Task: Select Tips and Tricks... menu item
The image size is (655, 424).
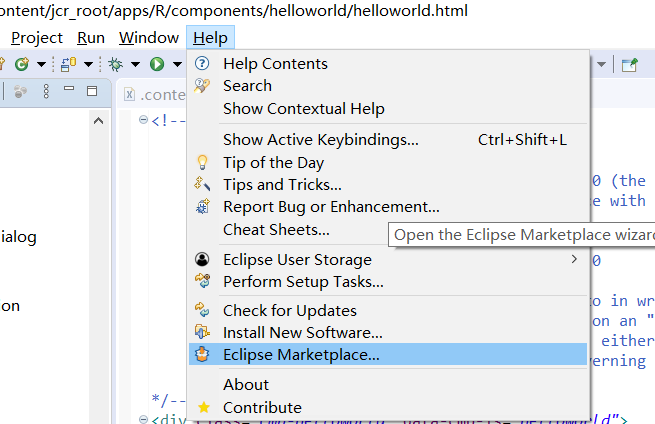Action: tap(388, 185)
